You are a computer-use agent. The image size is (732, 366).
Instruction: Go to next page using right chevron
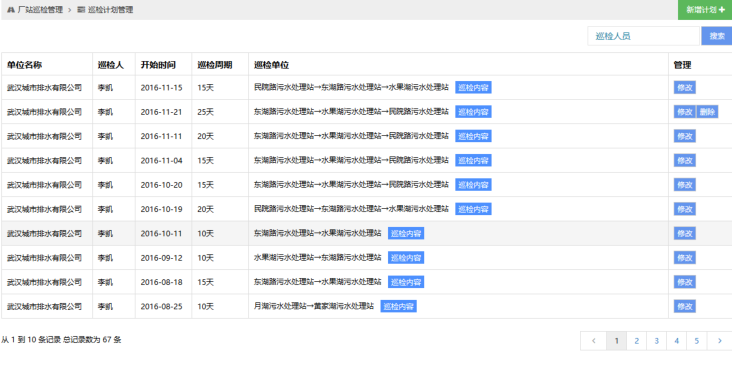719,341
